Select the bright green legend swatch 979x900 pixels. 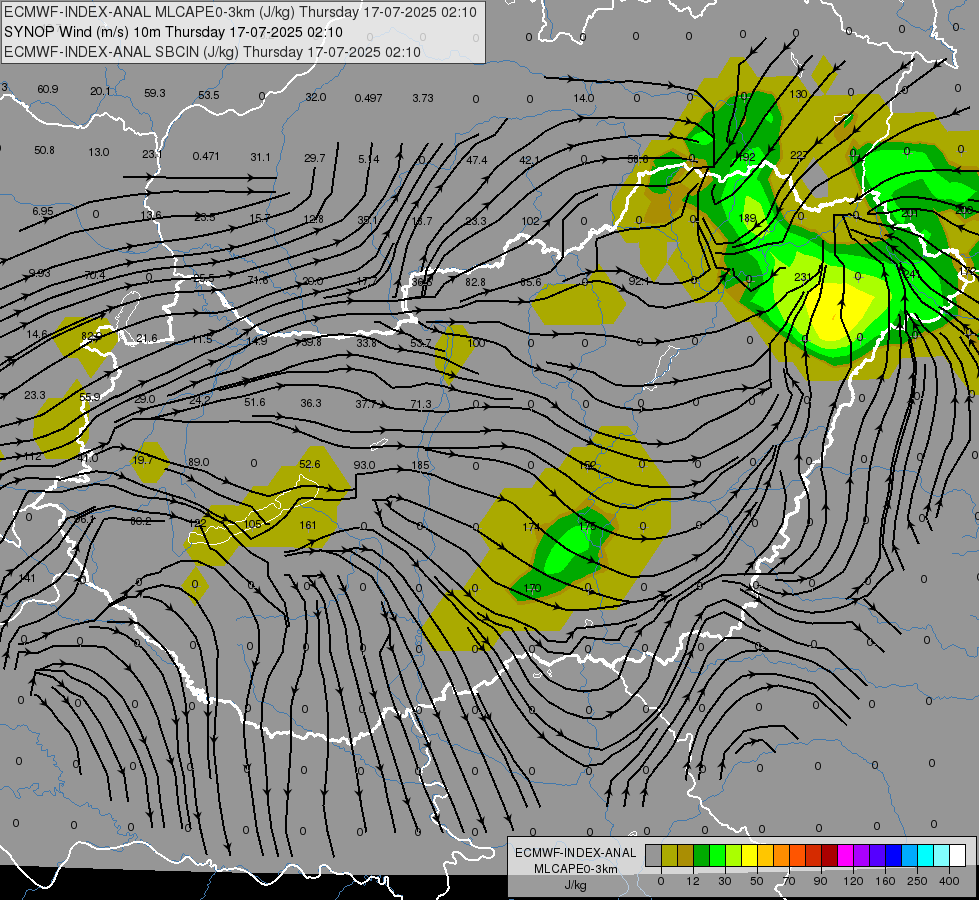[717, 855]
